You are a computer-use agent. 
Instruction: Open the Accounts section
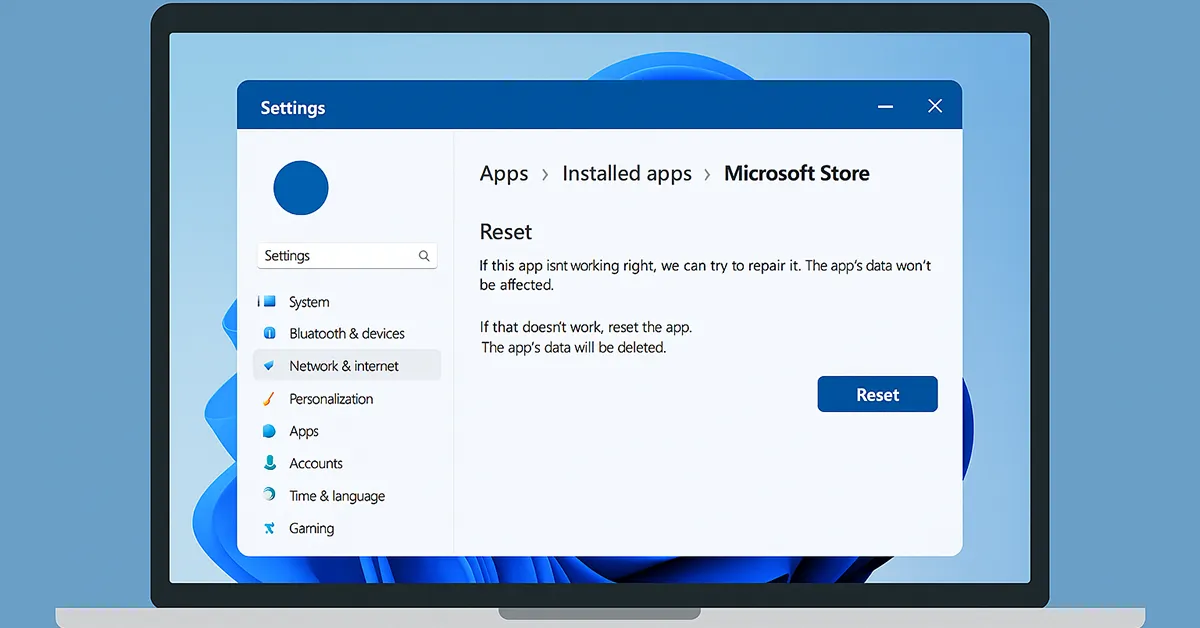point(316,463)
